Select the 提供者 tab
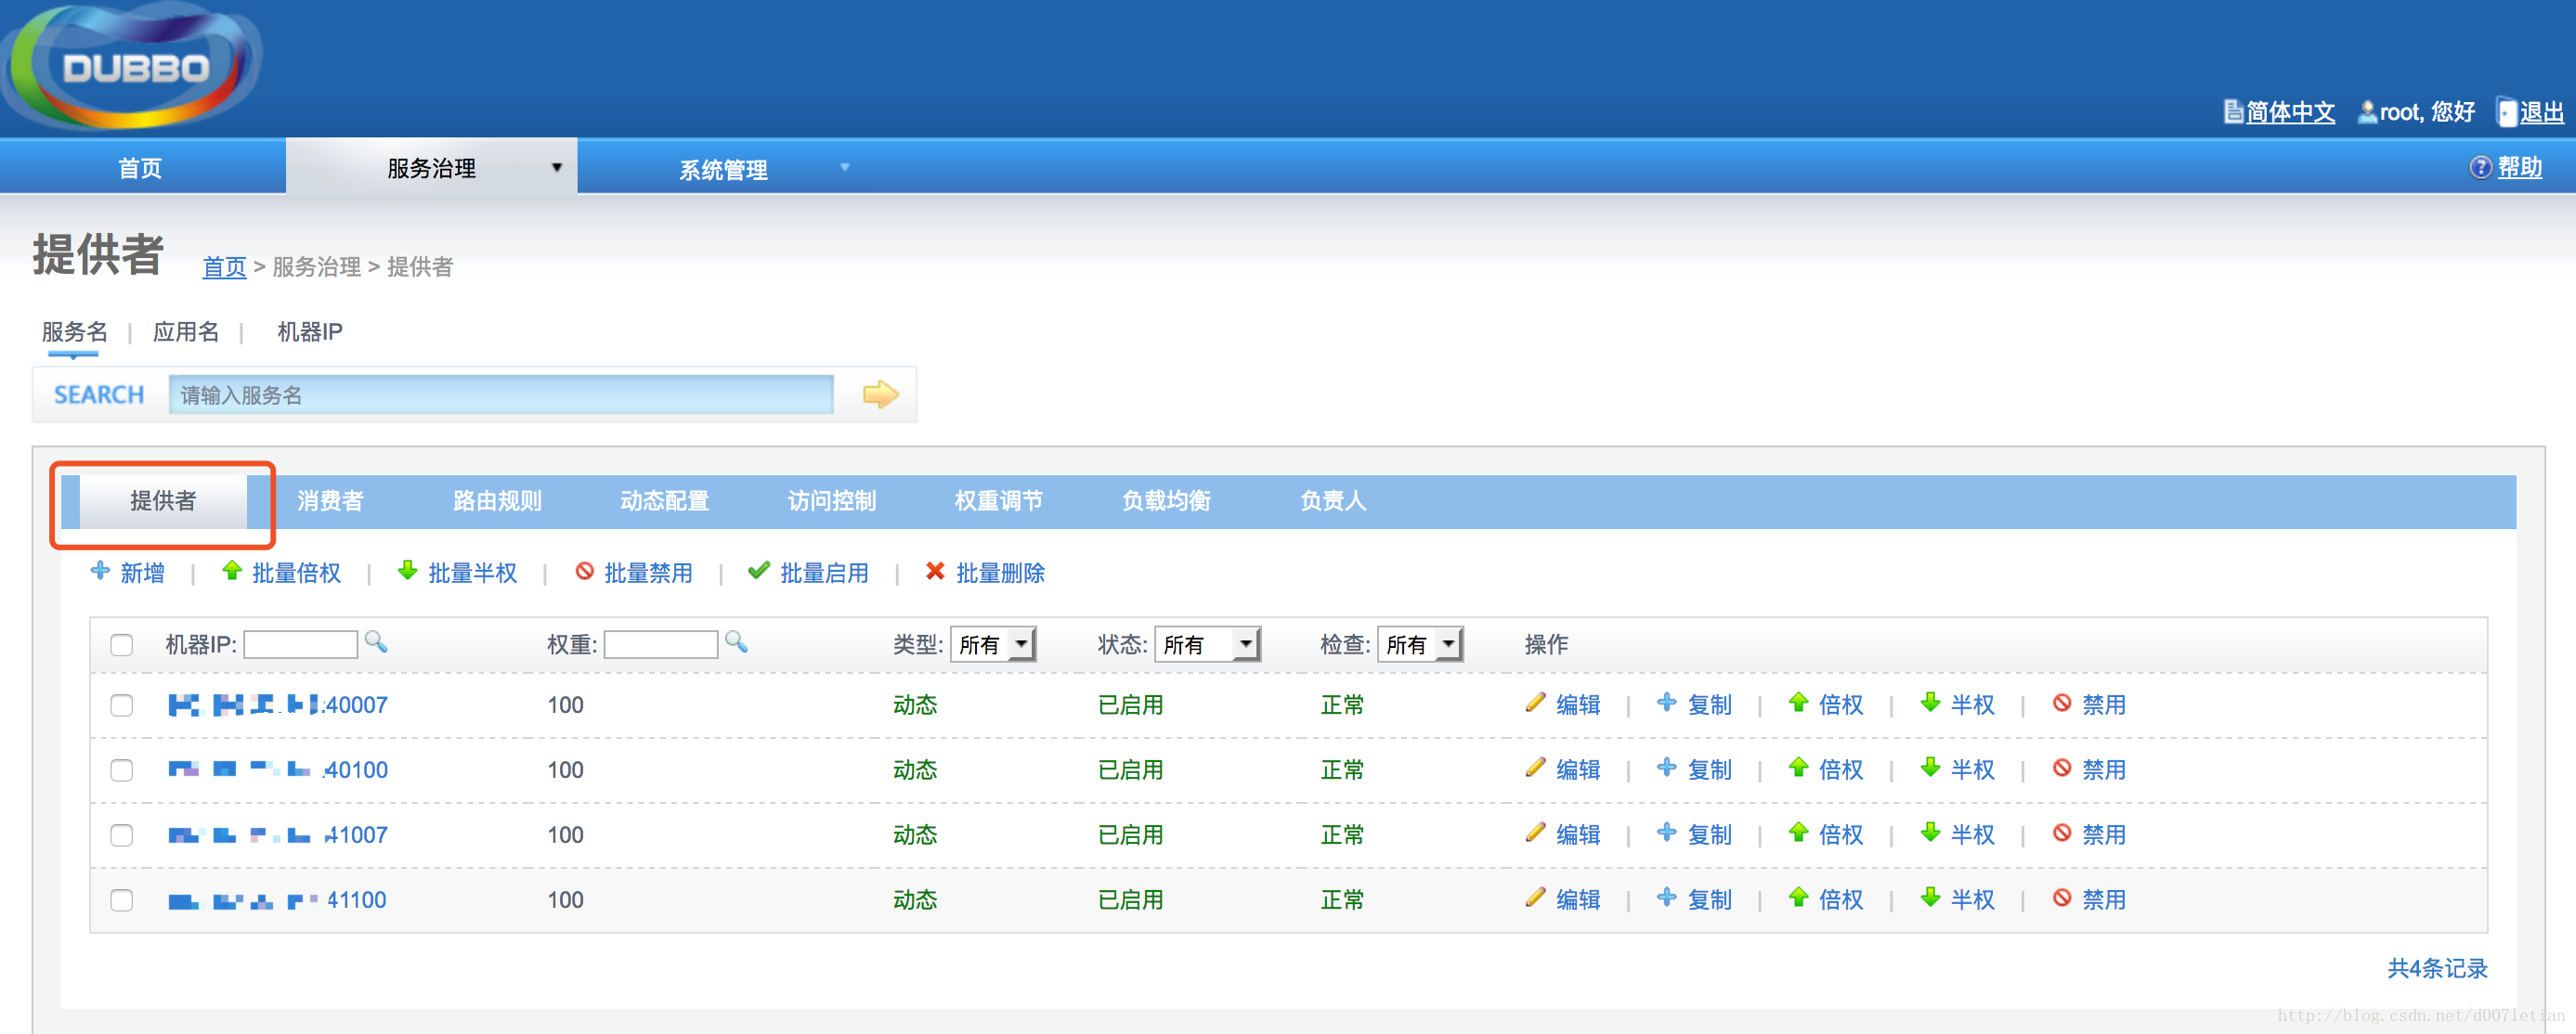 click(163, 501)
